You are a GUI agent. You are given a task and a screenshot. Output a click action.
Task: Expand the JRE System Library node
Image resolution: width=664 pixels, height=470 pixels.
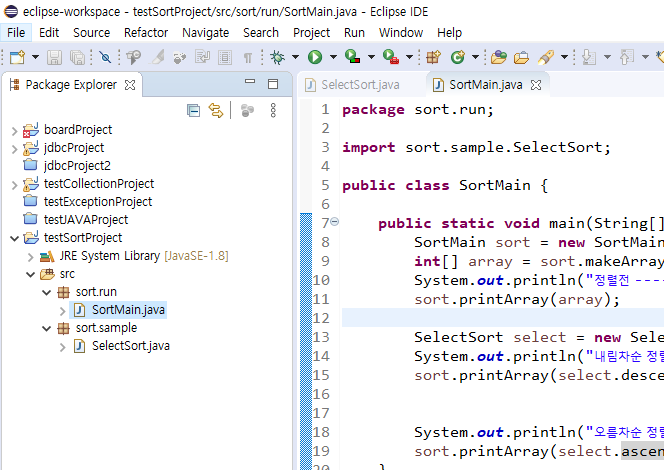point(29,256)
